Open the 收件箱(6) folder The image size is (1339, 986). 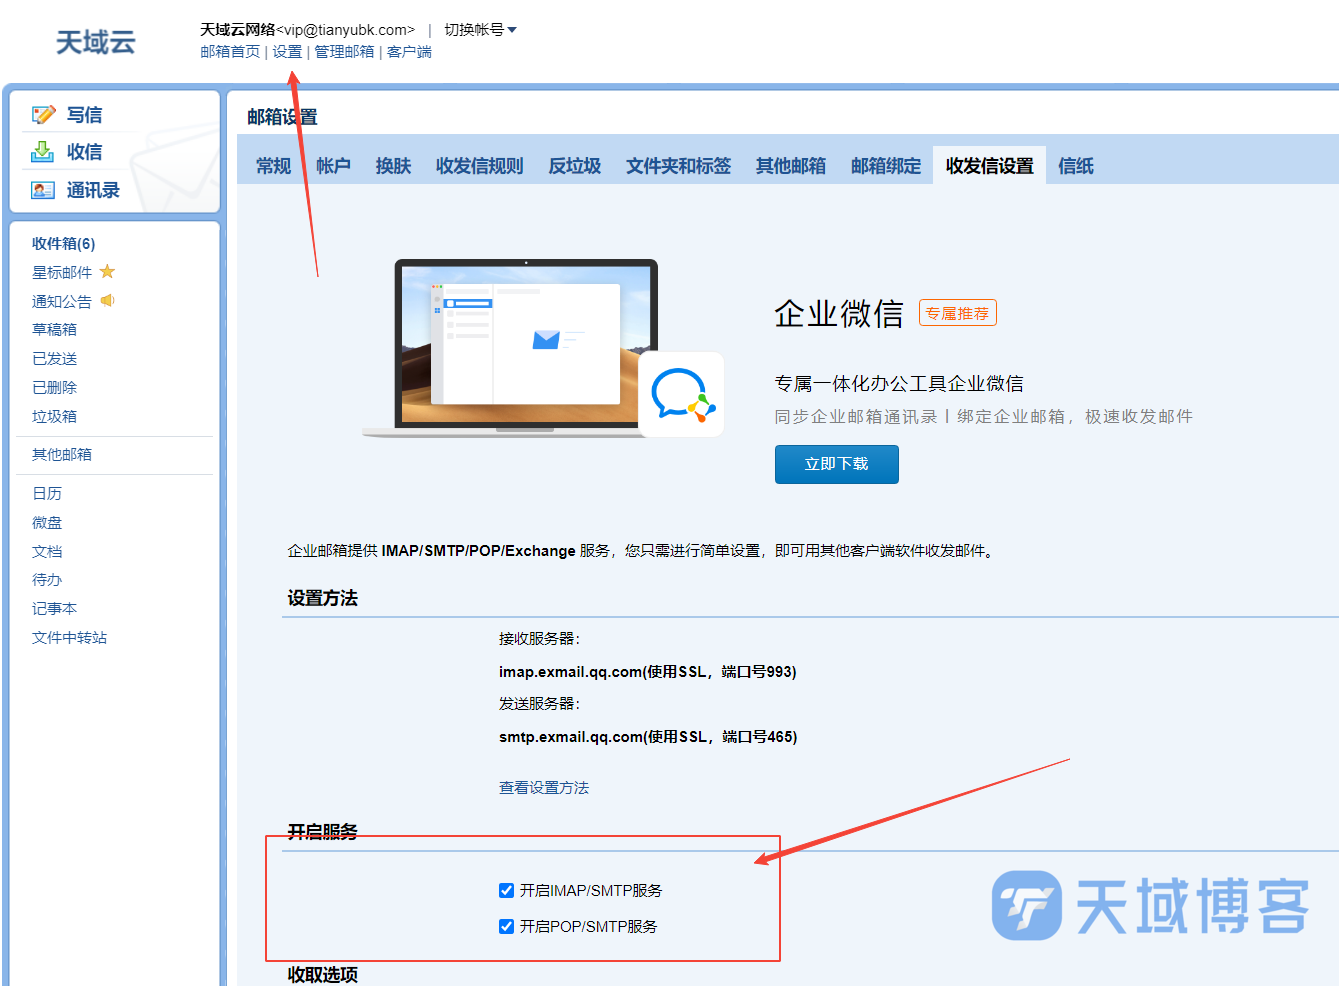coord(63,244)
